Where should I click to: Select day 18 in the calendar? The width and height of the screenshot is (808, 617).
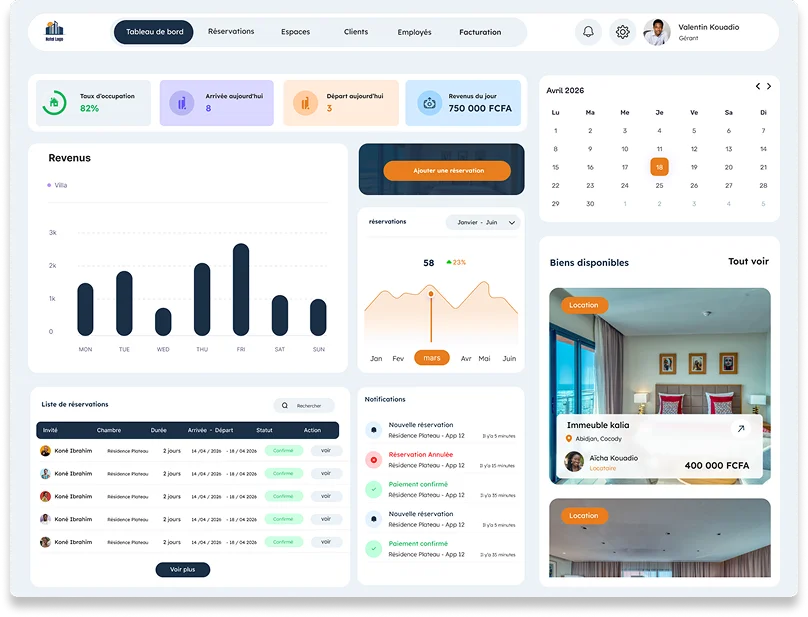[659, 167]
